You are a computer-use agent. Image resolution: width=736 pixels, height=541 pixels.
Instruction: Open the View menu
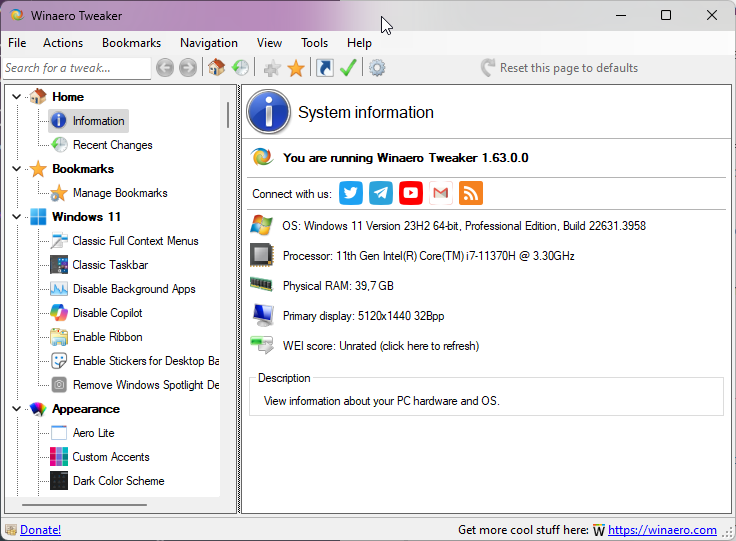tap(269, 43)
